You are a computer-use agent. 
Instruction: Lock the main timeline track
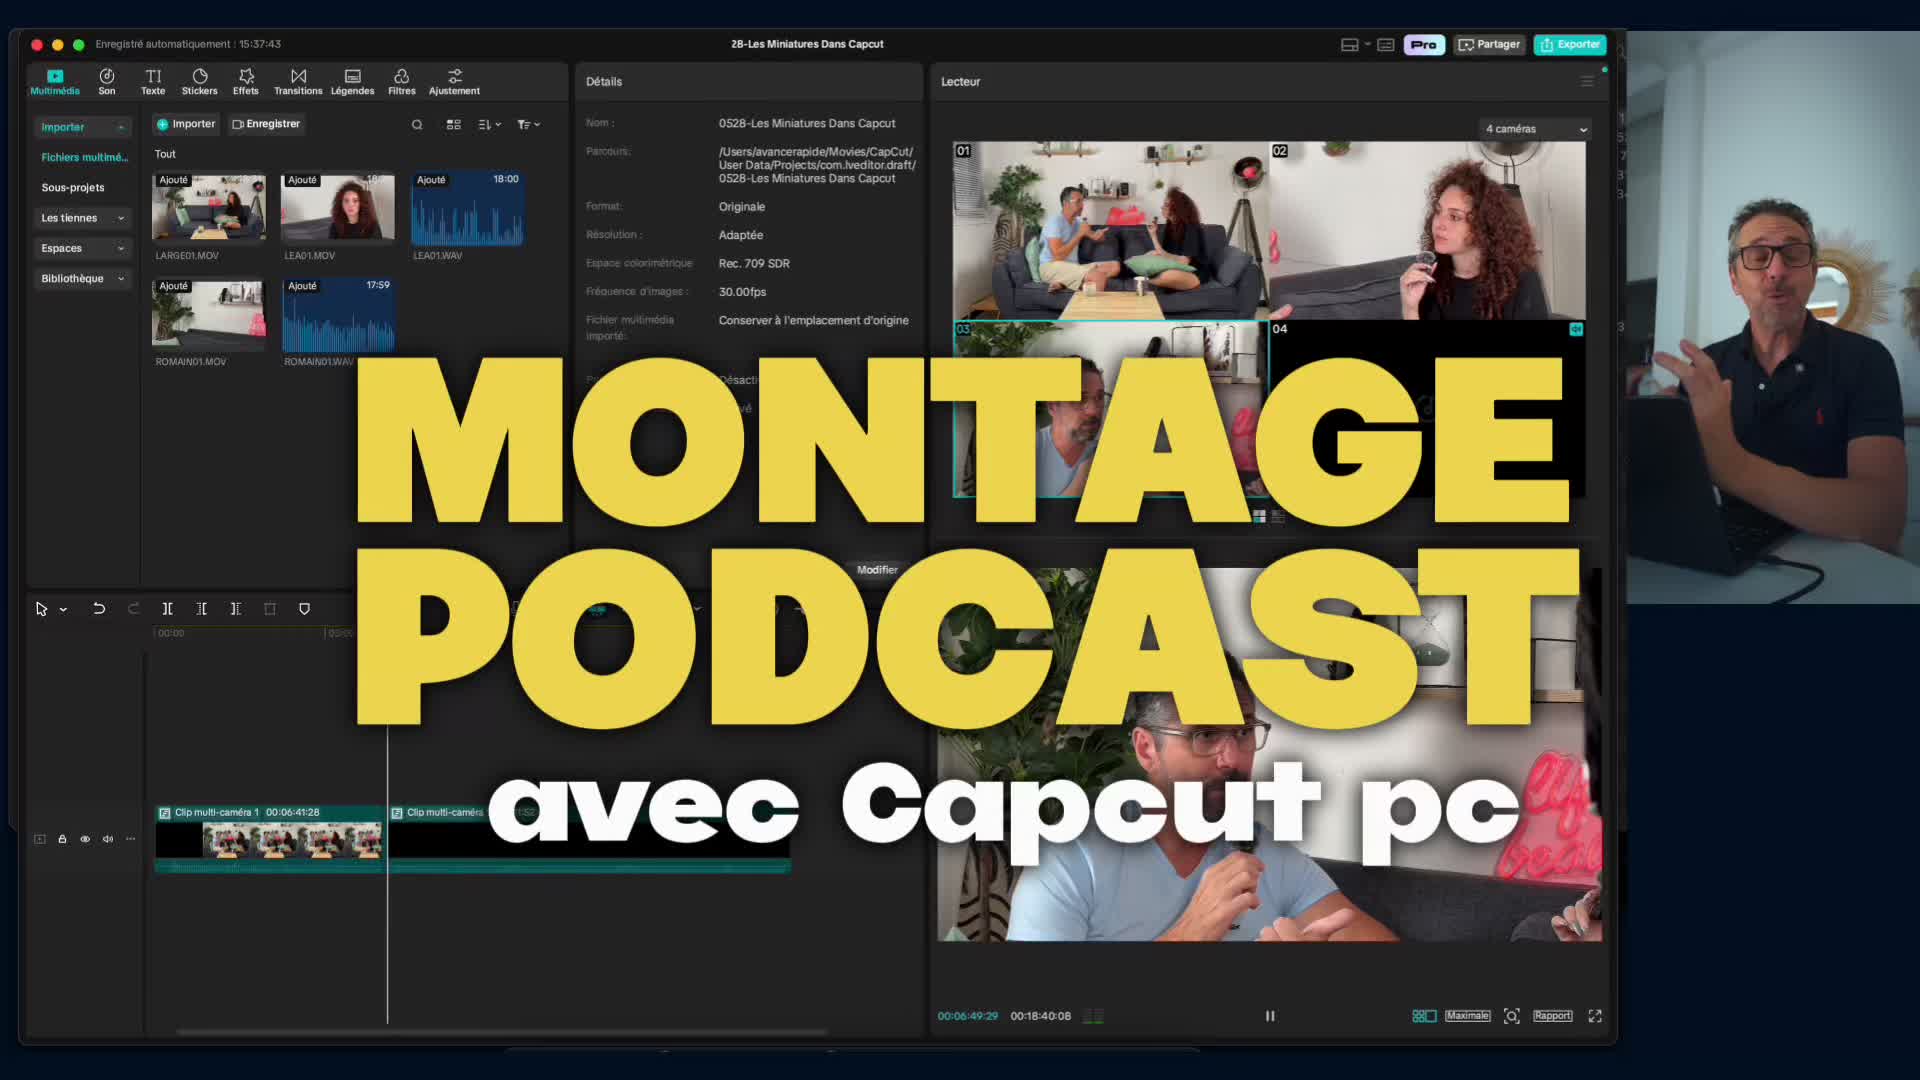[x=62, y=839]
